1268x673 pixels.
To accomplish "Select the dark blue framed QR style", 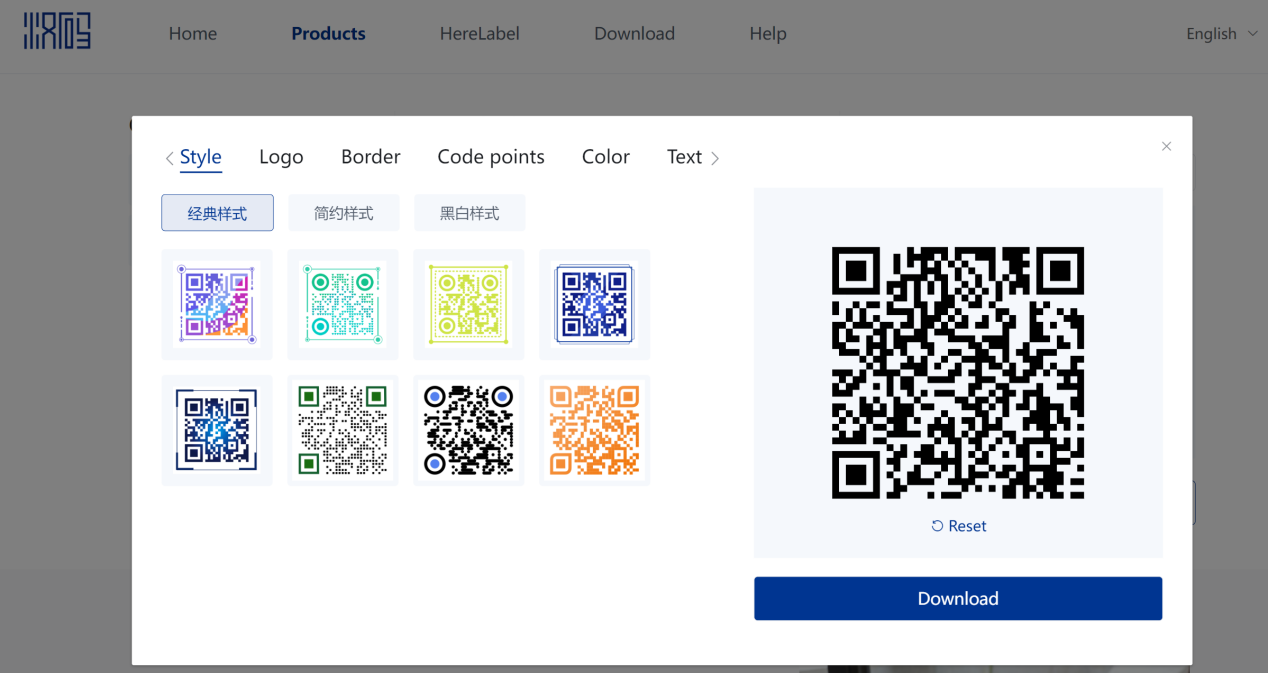I will click(595, 304).
